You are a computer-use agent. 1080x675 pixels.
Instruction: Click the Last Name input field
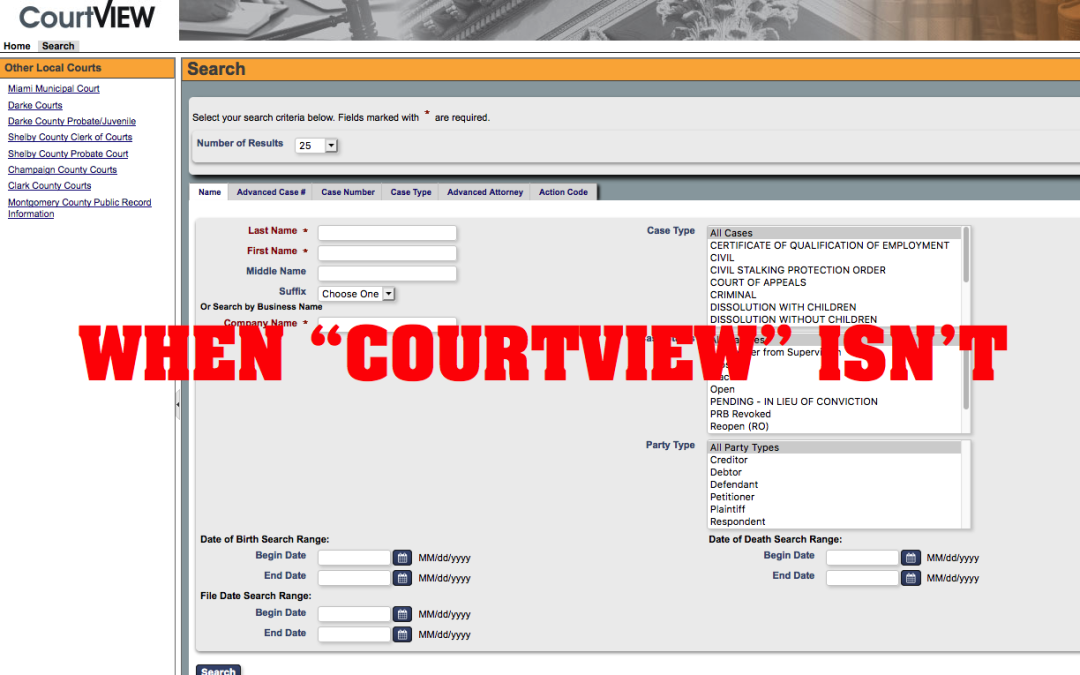tap(387, 233)
